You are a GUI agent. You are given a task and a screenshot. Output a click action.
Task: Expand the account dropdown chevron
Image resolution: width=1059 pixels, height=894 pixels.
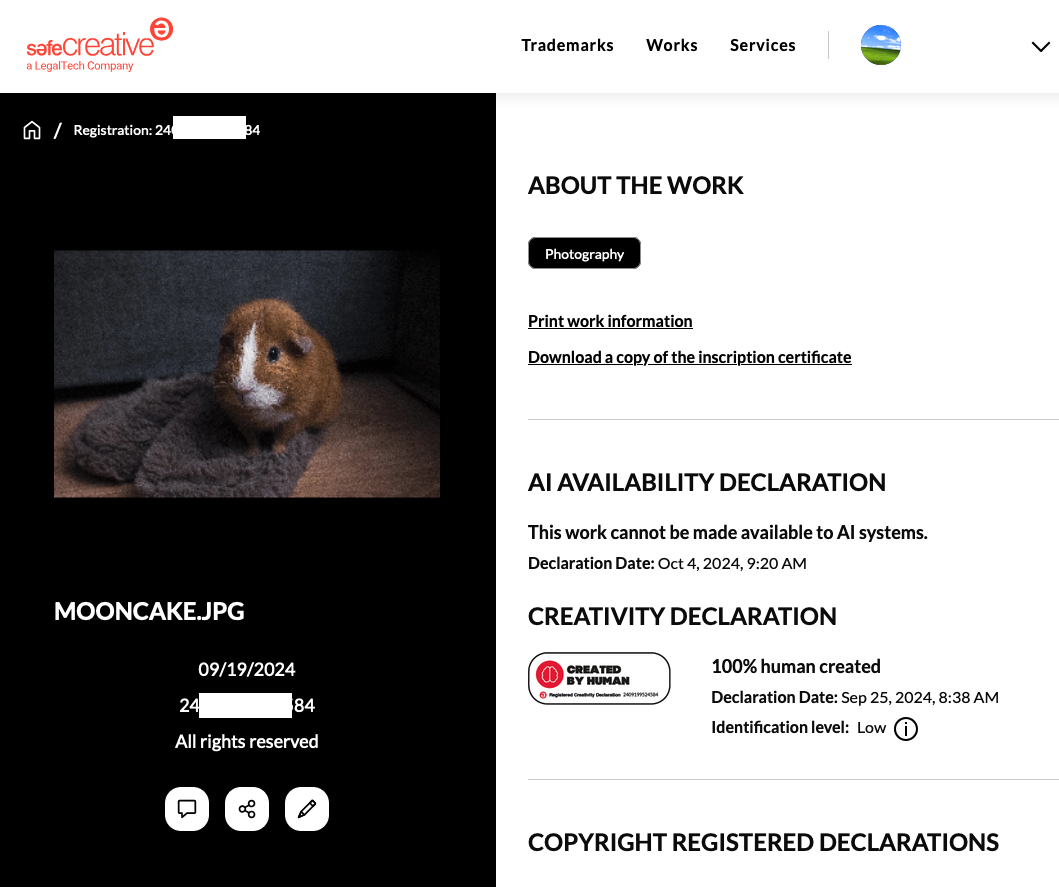coord(1040,46)
